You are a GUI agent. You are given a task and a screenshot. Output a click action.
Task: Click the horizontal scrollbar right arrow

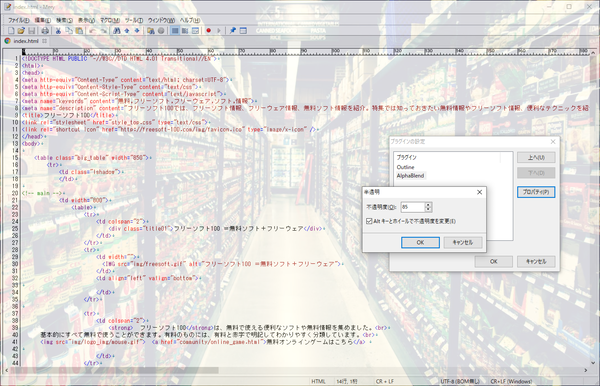[585, 370]
